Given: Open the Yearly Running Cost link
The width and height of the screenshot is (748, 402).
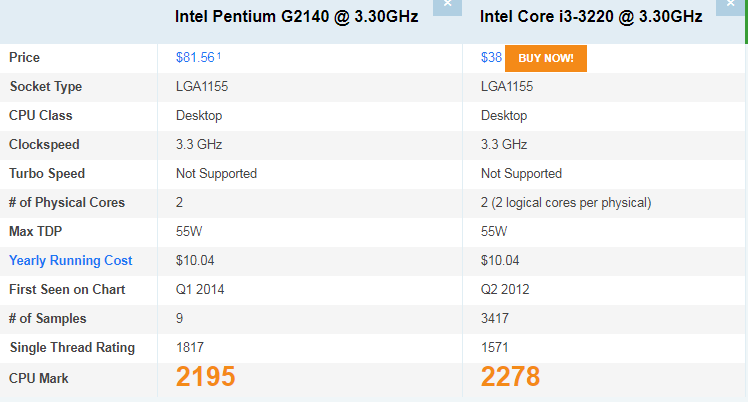Looking at the screenshot, I should (71, 260).
